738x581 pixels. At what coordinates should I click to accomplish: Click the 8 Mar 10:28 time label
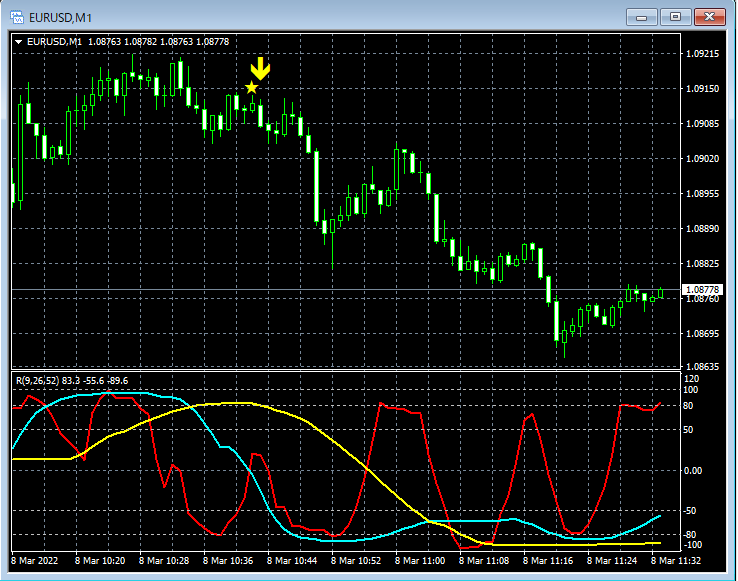tap(164, 561)
